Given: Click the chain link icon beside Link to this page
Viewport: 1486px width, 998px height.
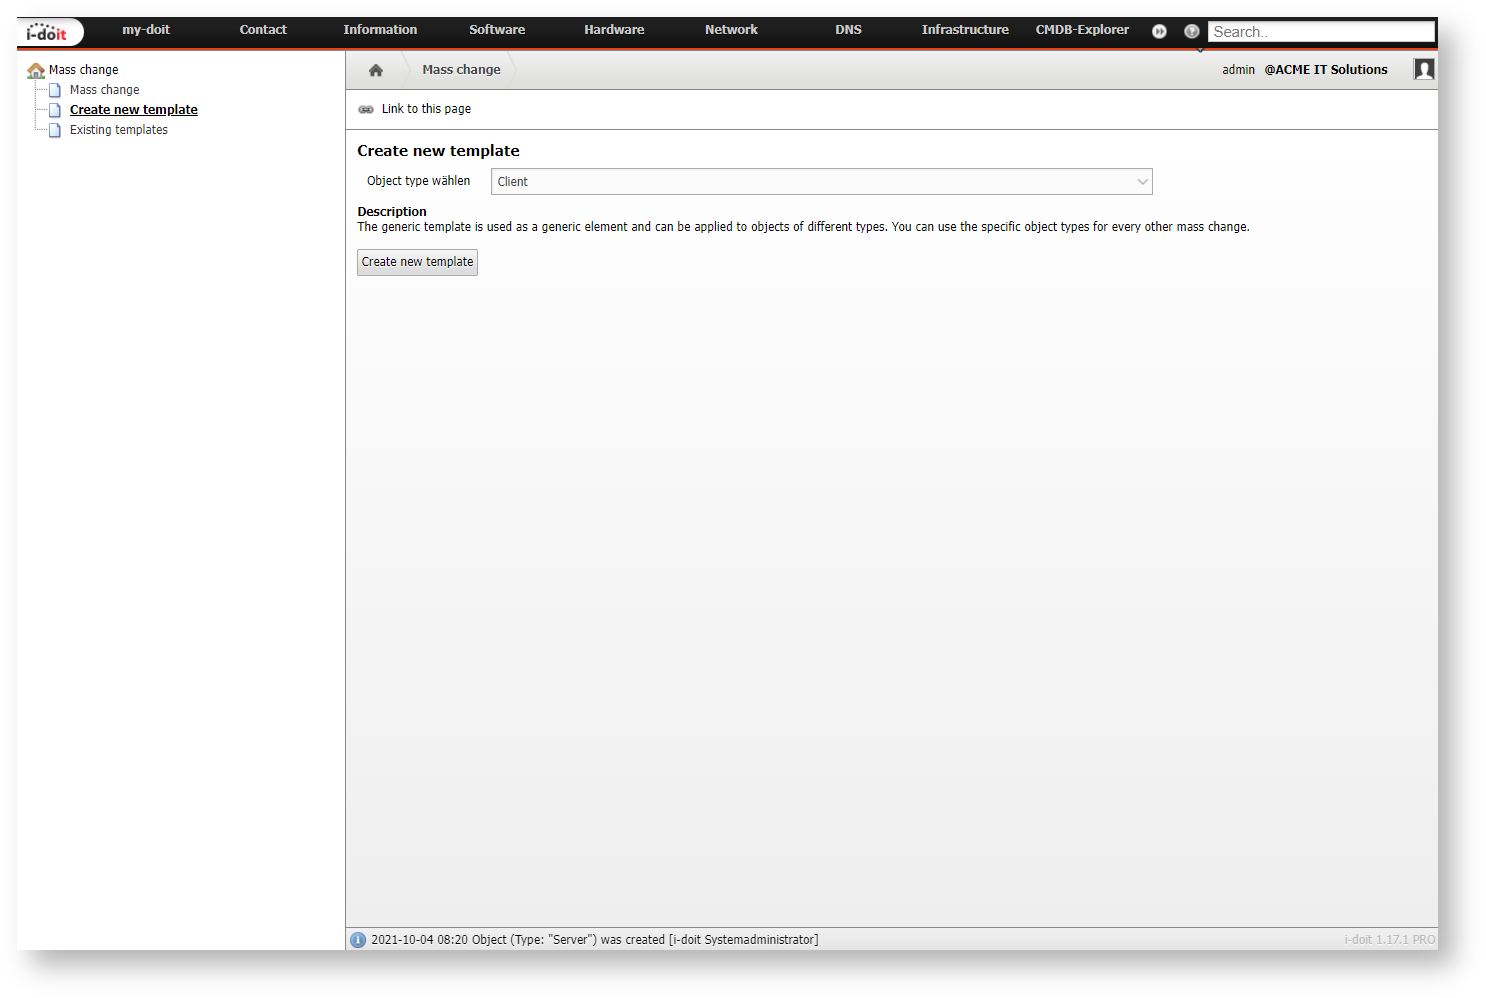Looking at the screenshot, I should [366, 109].
